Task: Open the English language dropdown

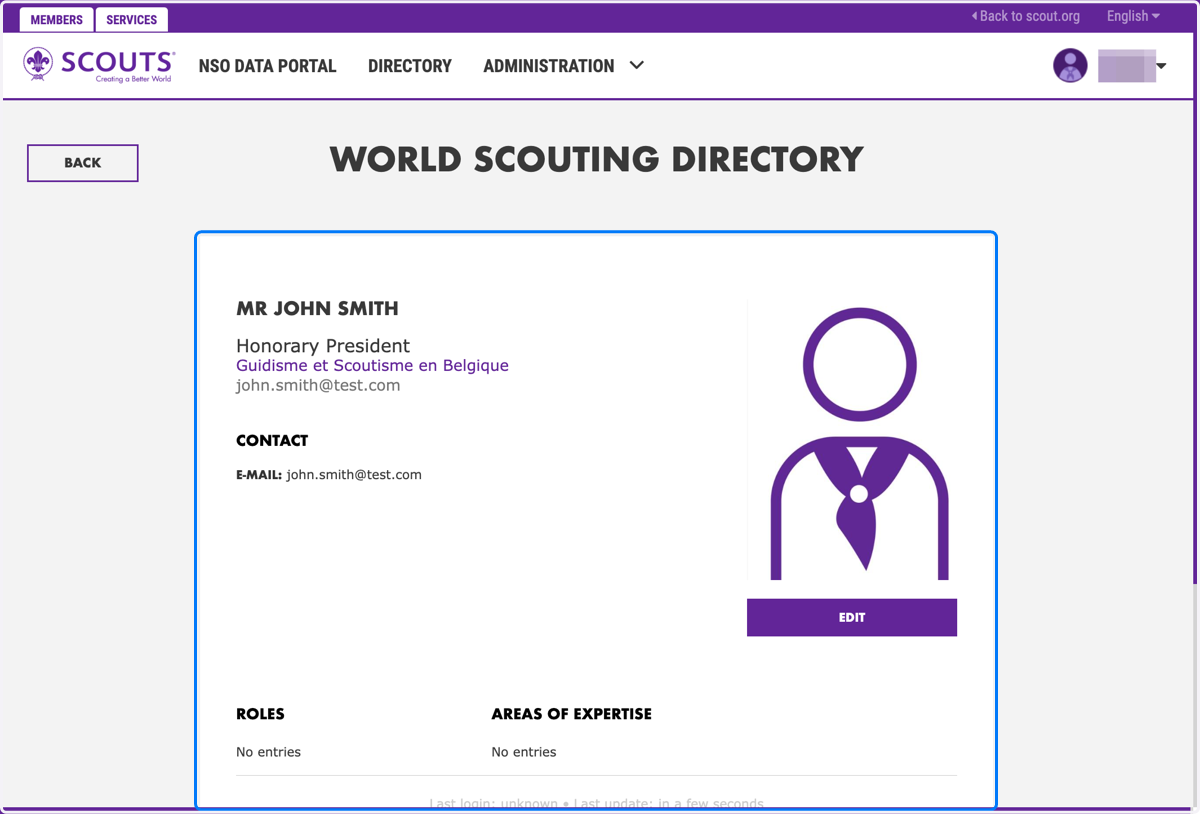Action: pyautogui.click(x=1133, y=16)
